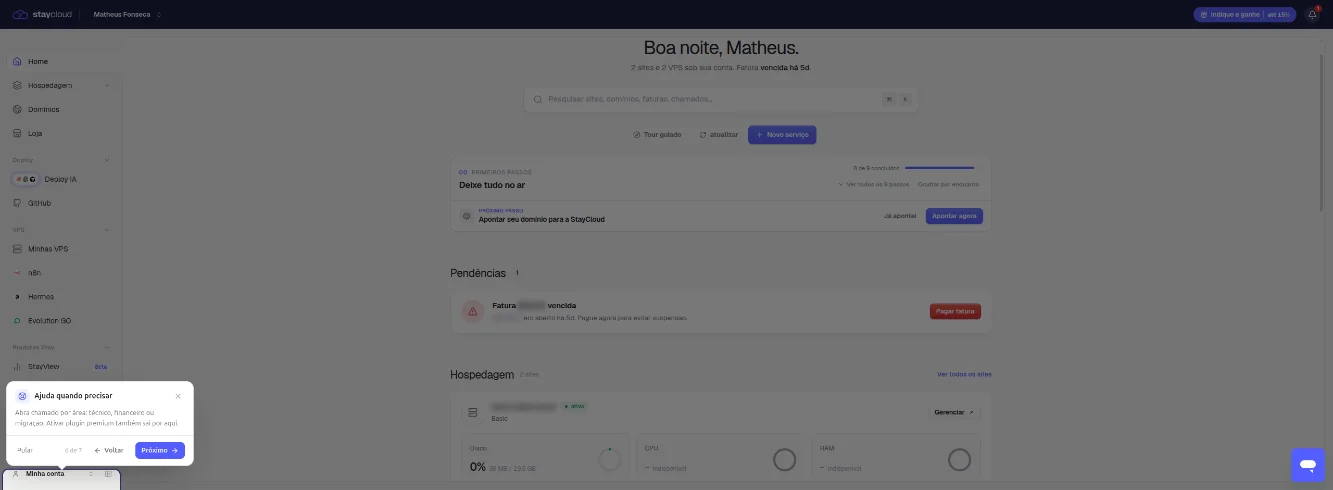Open the StayCloud logo home link
This screenshot has height=490, width=1333.
(x=43, y=15)
